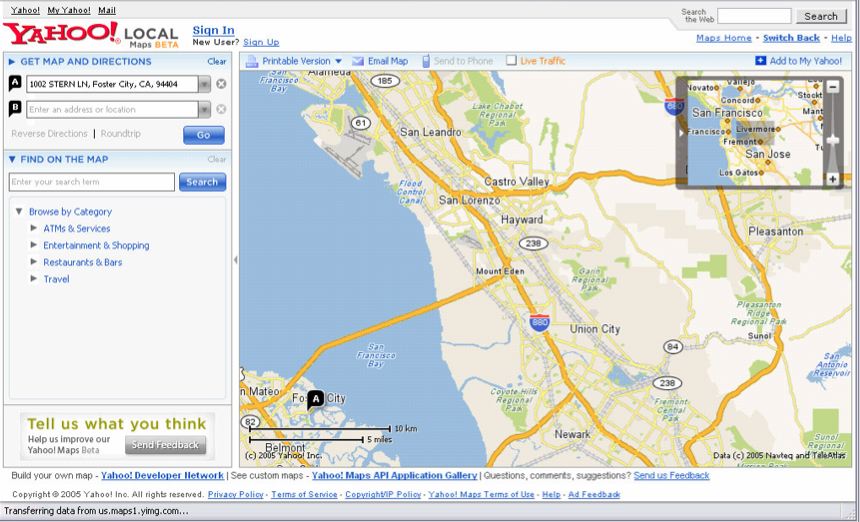Open the Printable Version dropdown arrow
Screen dimensions: 860x522
(x=338, y=61)
